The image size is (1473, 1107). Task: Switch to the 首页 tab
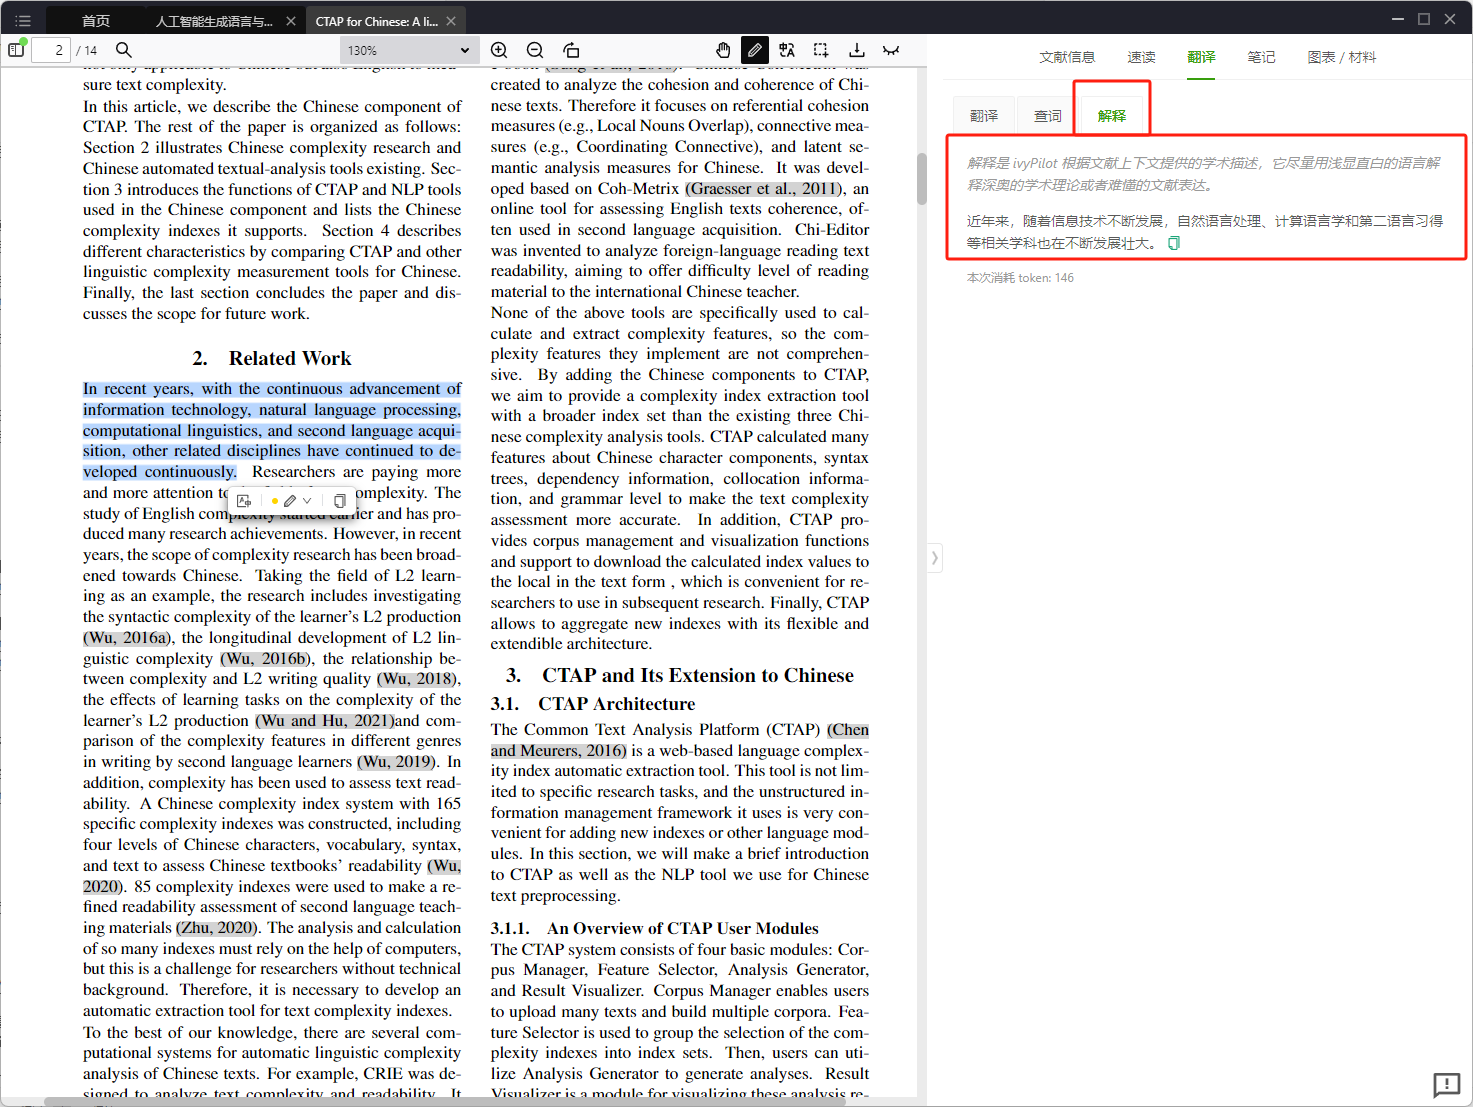point(96,21)
